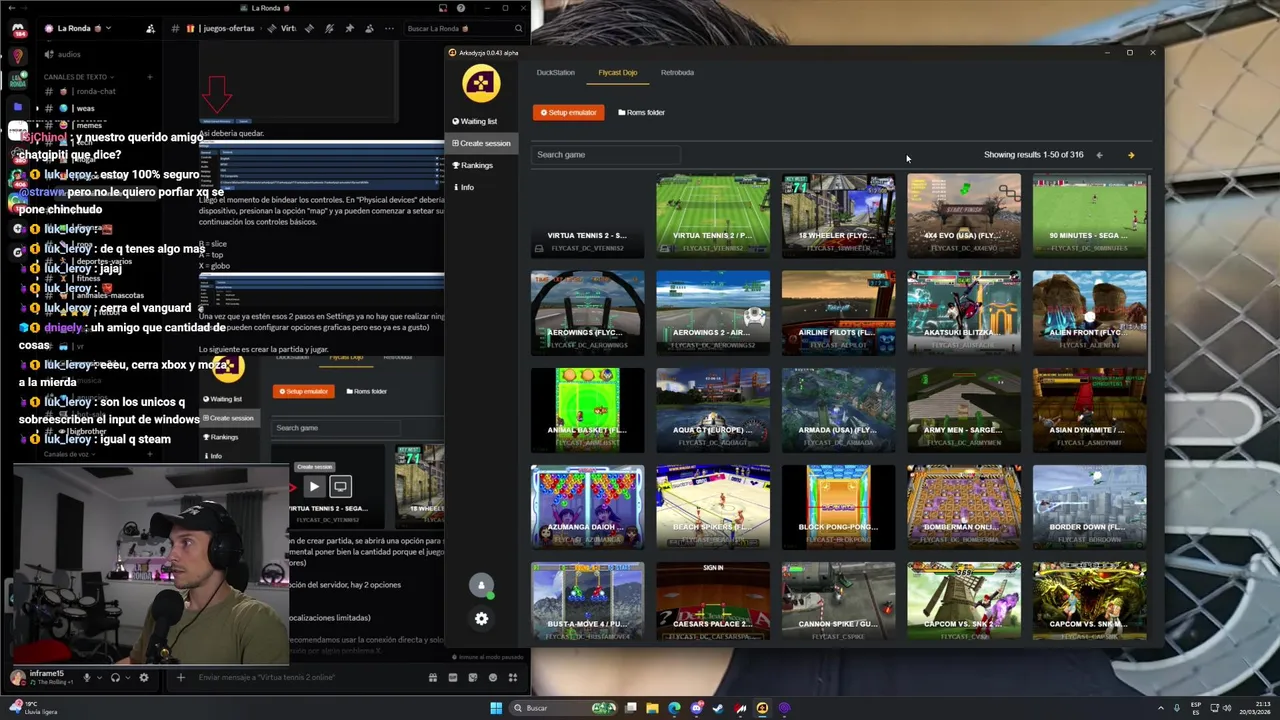Expand microphone options arrow in Discord
Screen dimensions: 1280x720
coord(100,677)
